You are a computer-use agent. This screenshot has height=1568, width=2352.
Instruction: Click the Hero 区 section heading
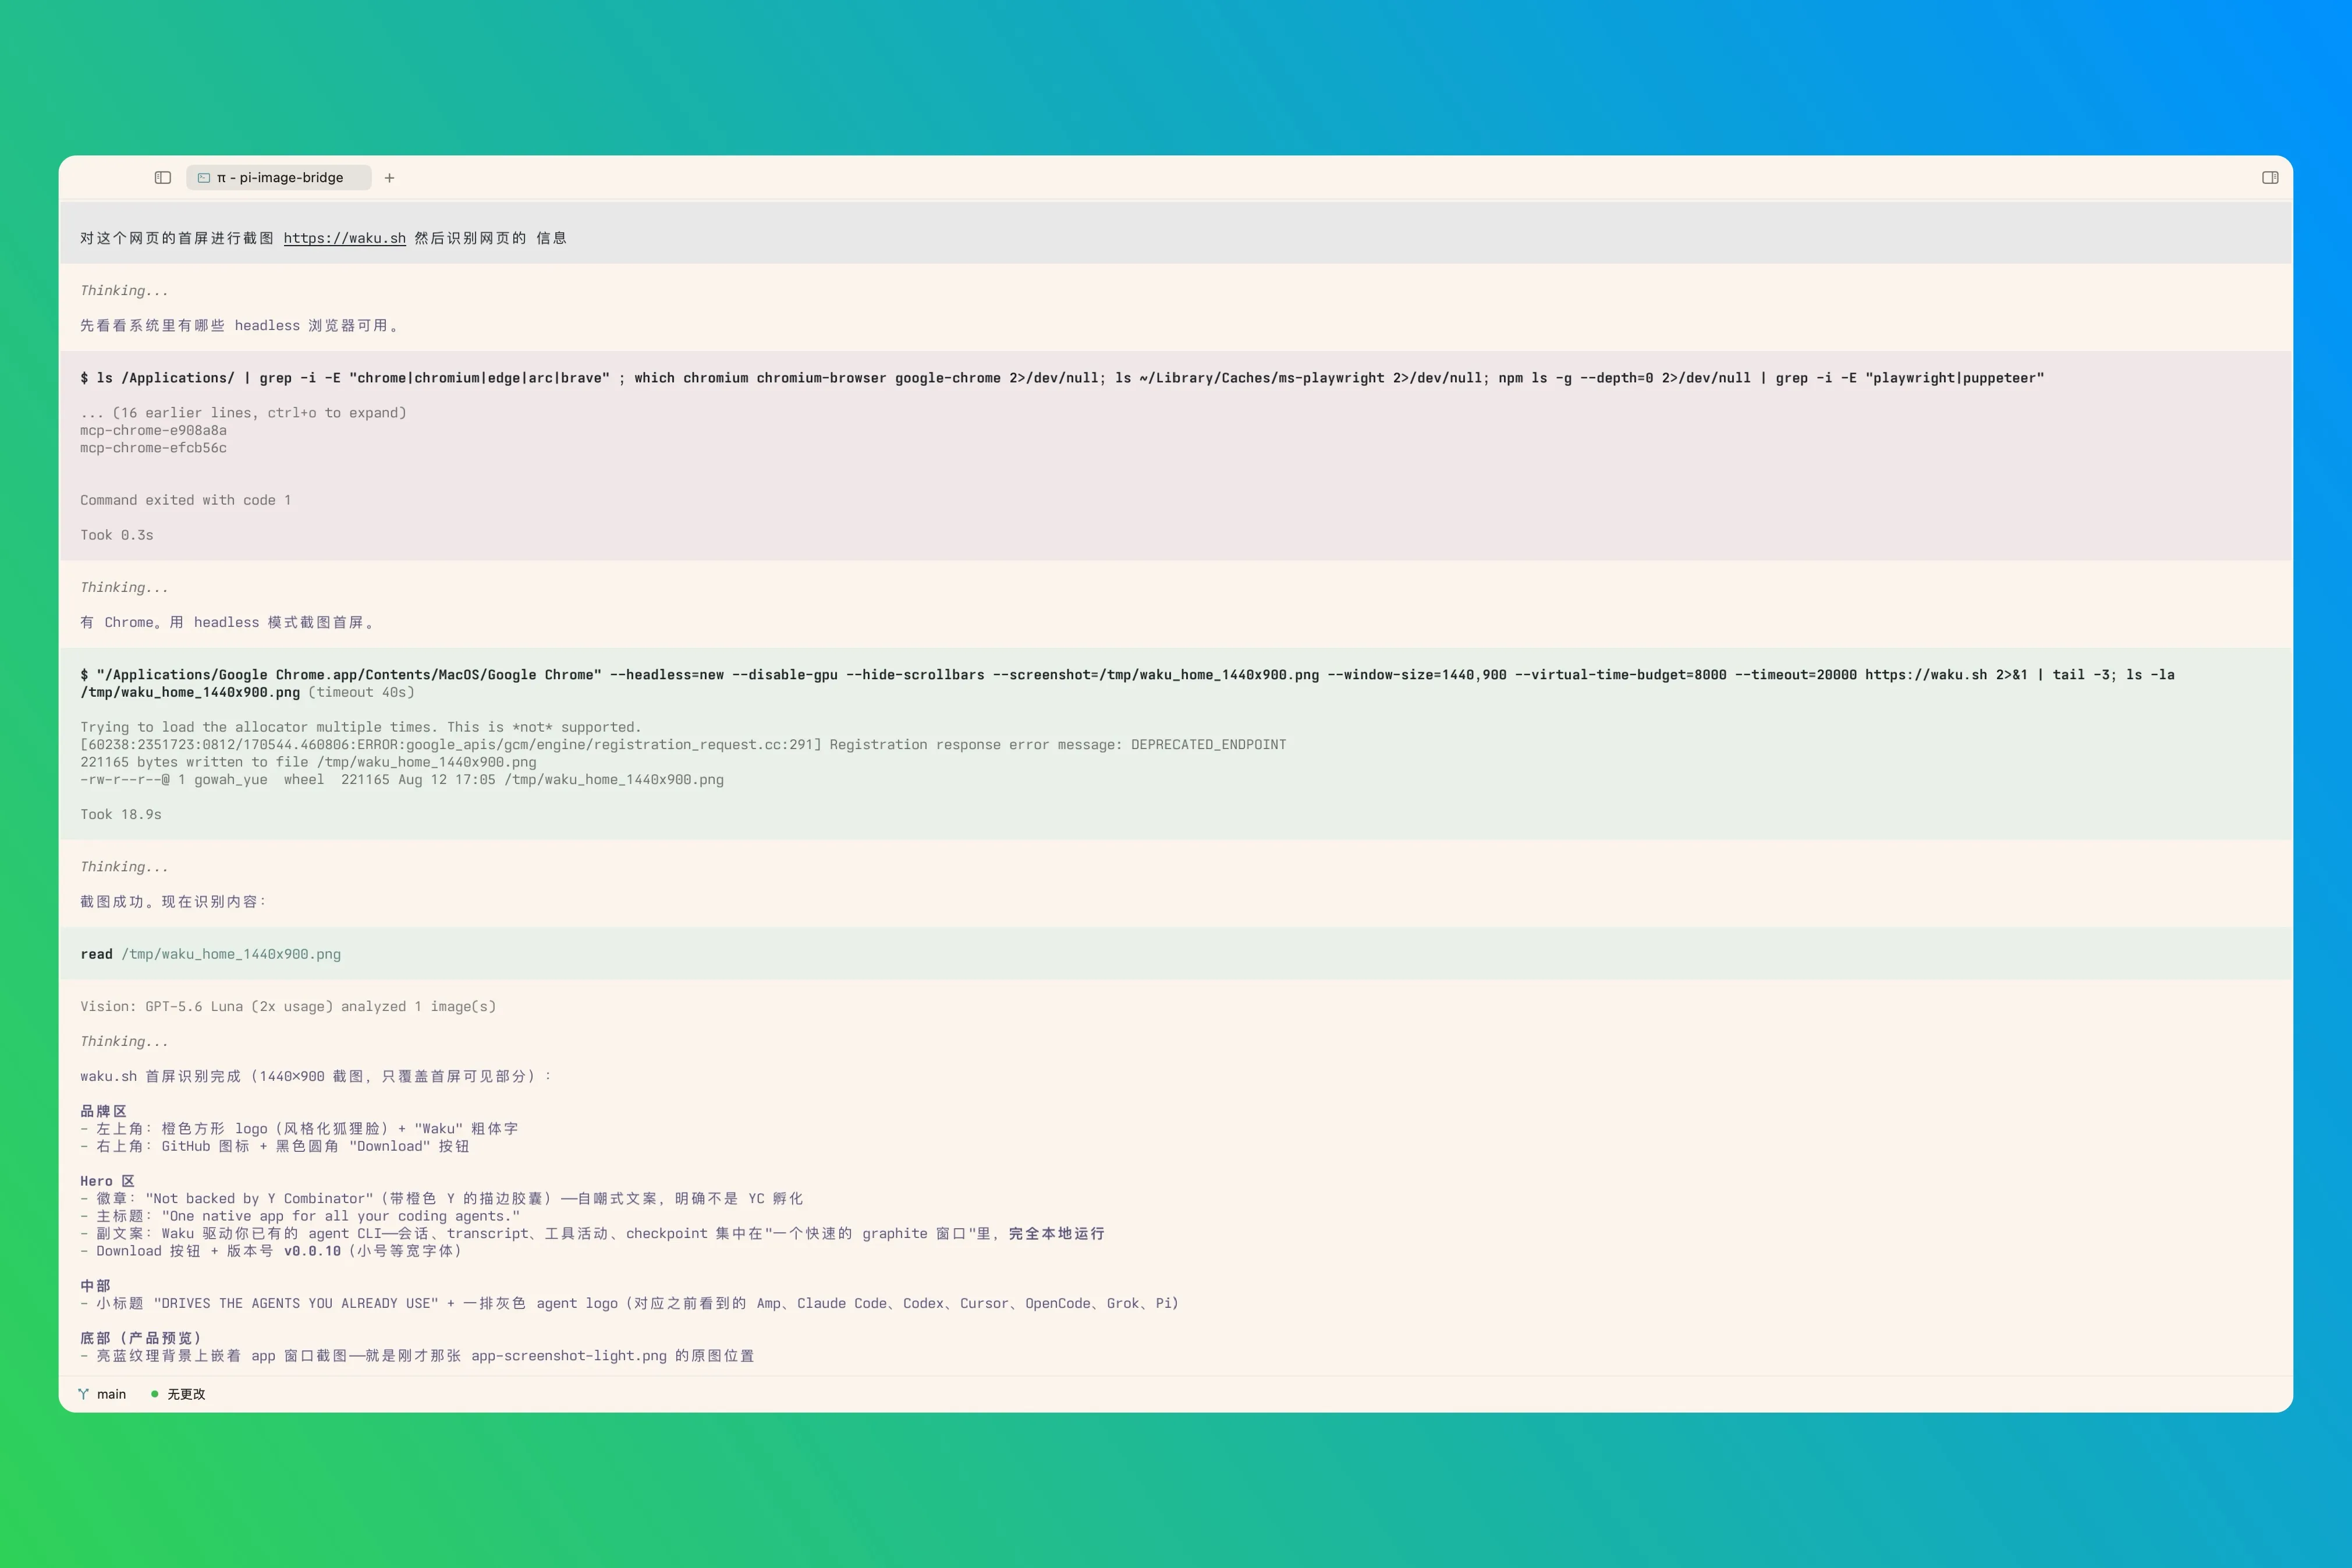(107, 1182)
